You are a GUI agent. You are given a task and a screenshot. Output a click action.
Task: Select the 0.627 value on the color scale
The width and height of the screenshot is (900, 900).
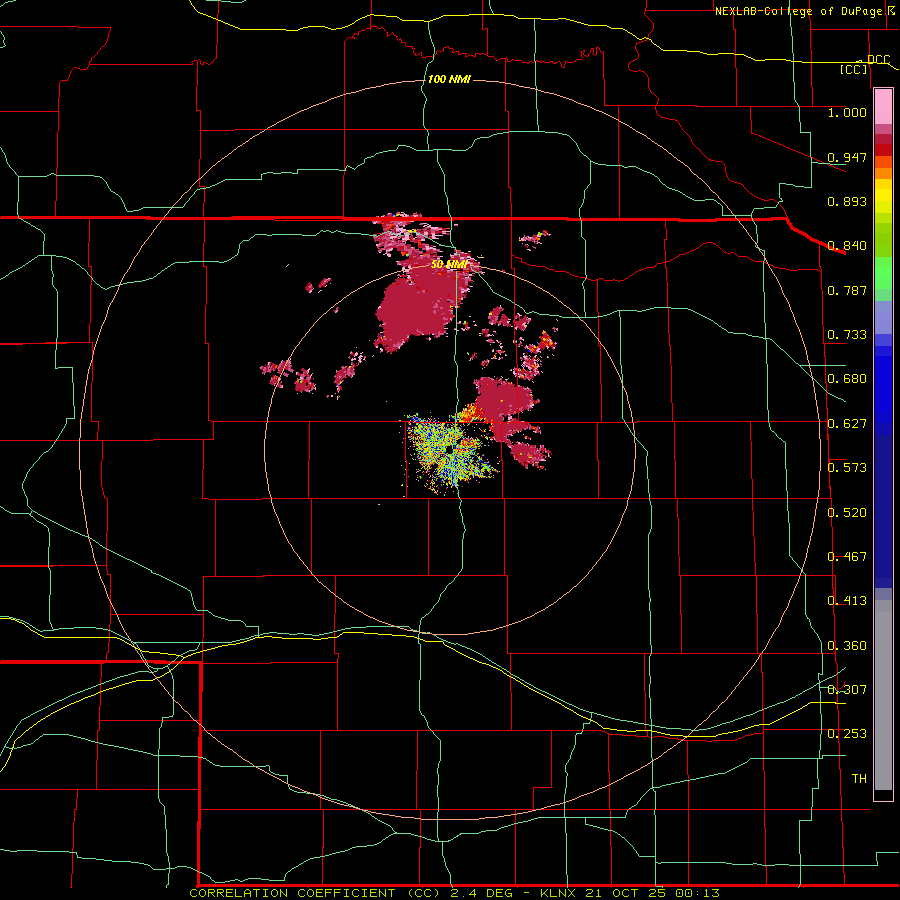[847, 424]
